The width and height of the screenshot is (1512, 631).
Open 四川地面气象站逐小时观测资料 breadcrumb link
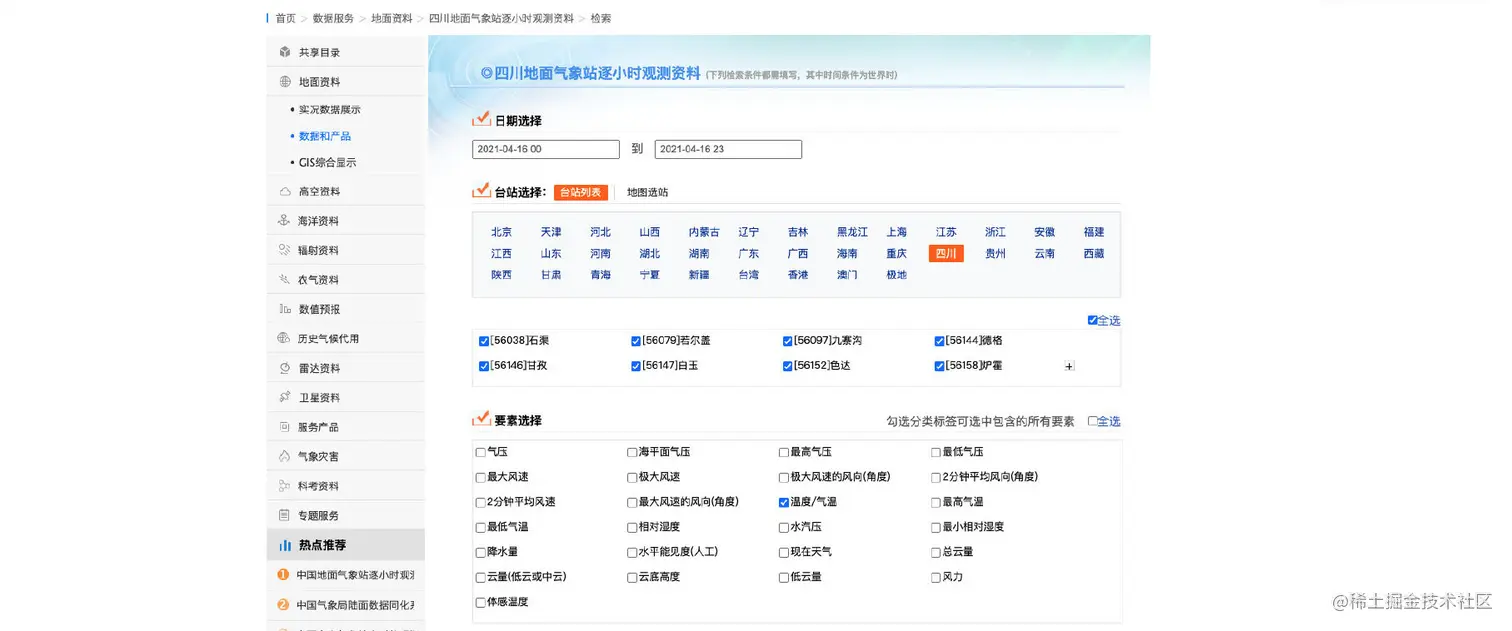pos(501,18)
